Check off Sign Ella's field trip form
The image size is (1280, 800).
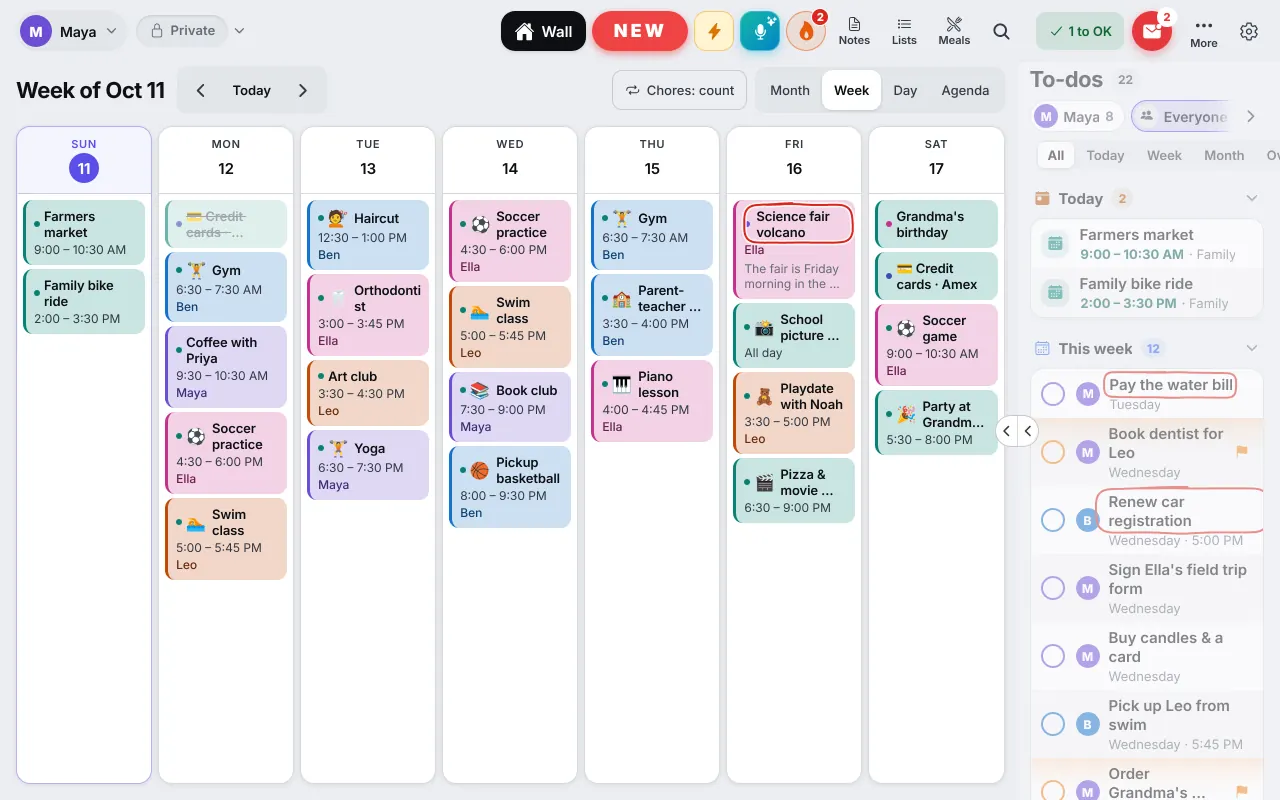(x=1053, y=588)
